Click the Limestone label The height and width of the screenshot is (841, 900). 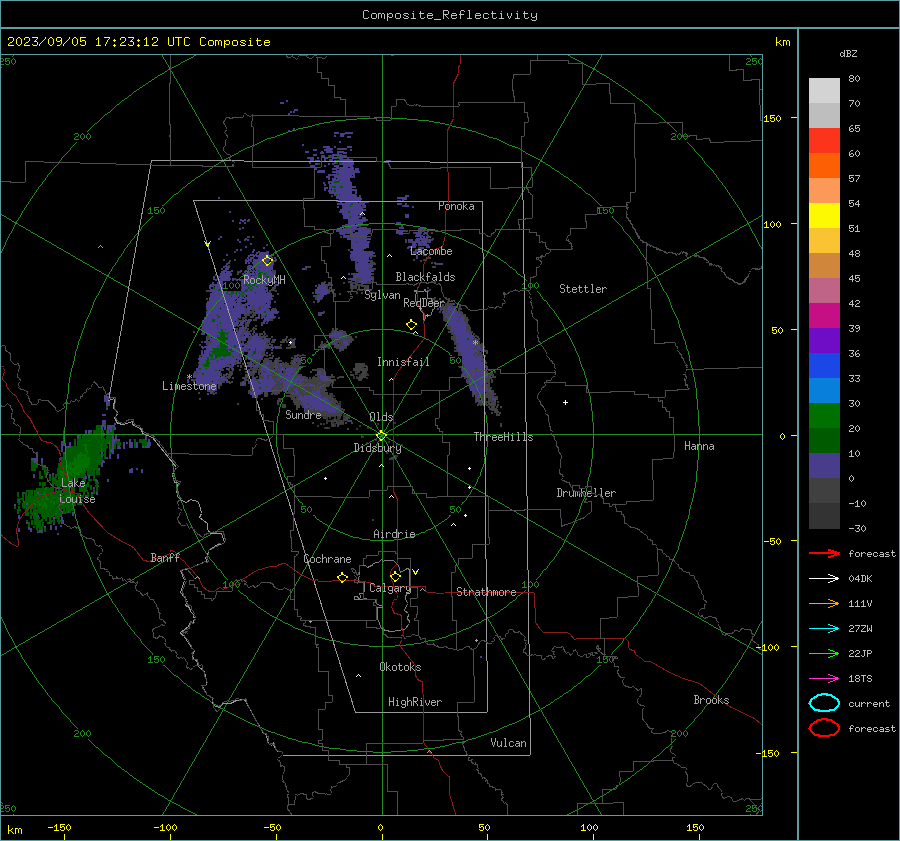pos(189,386)
